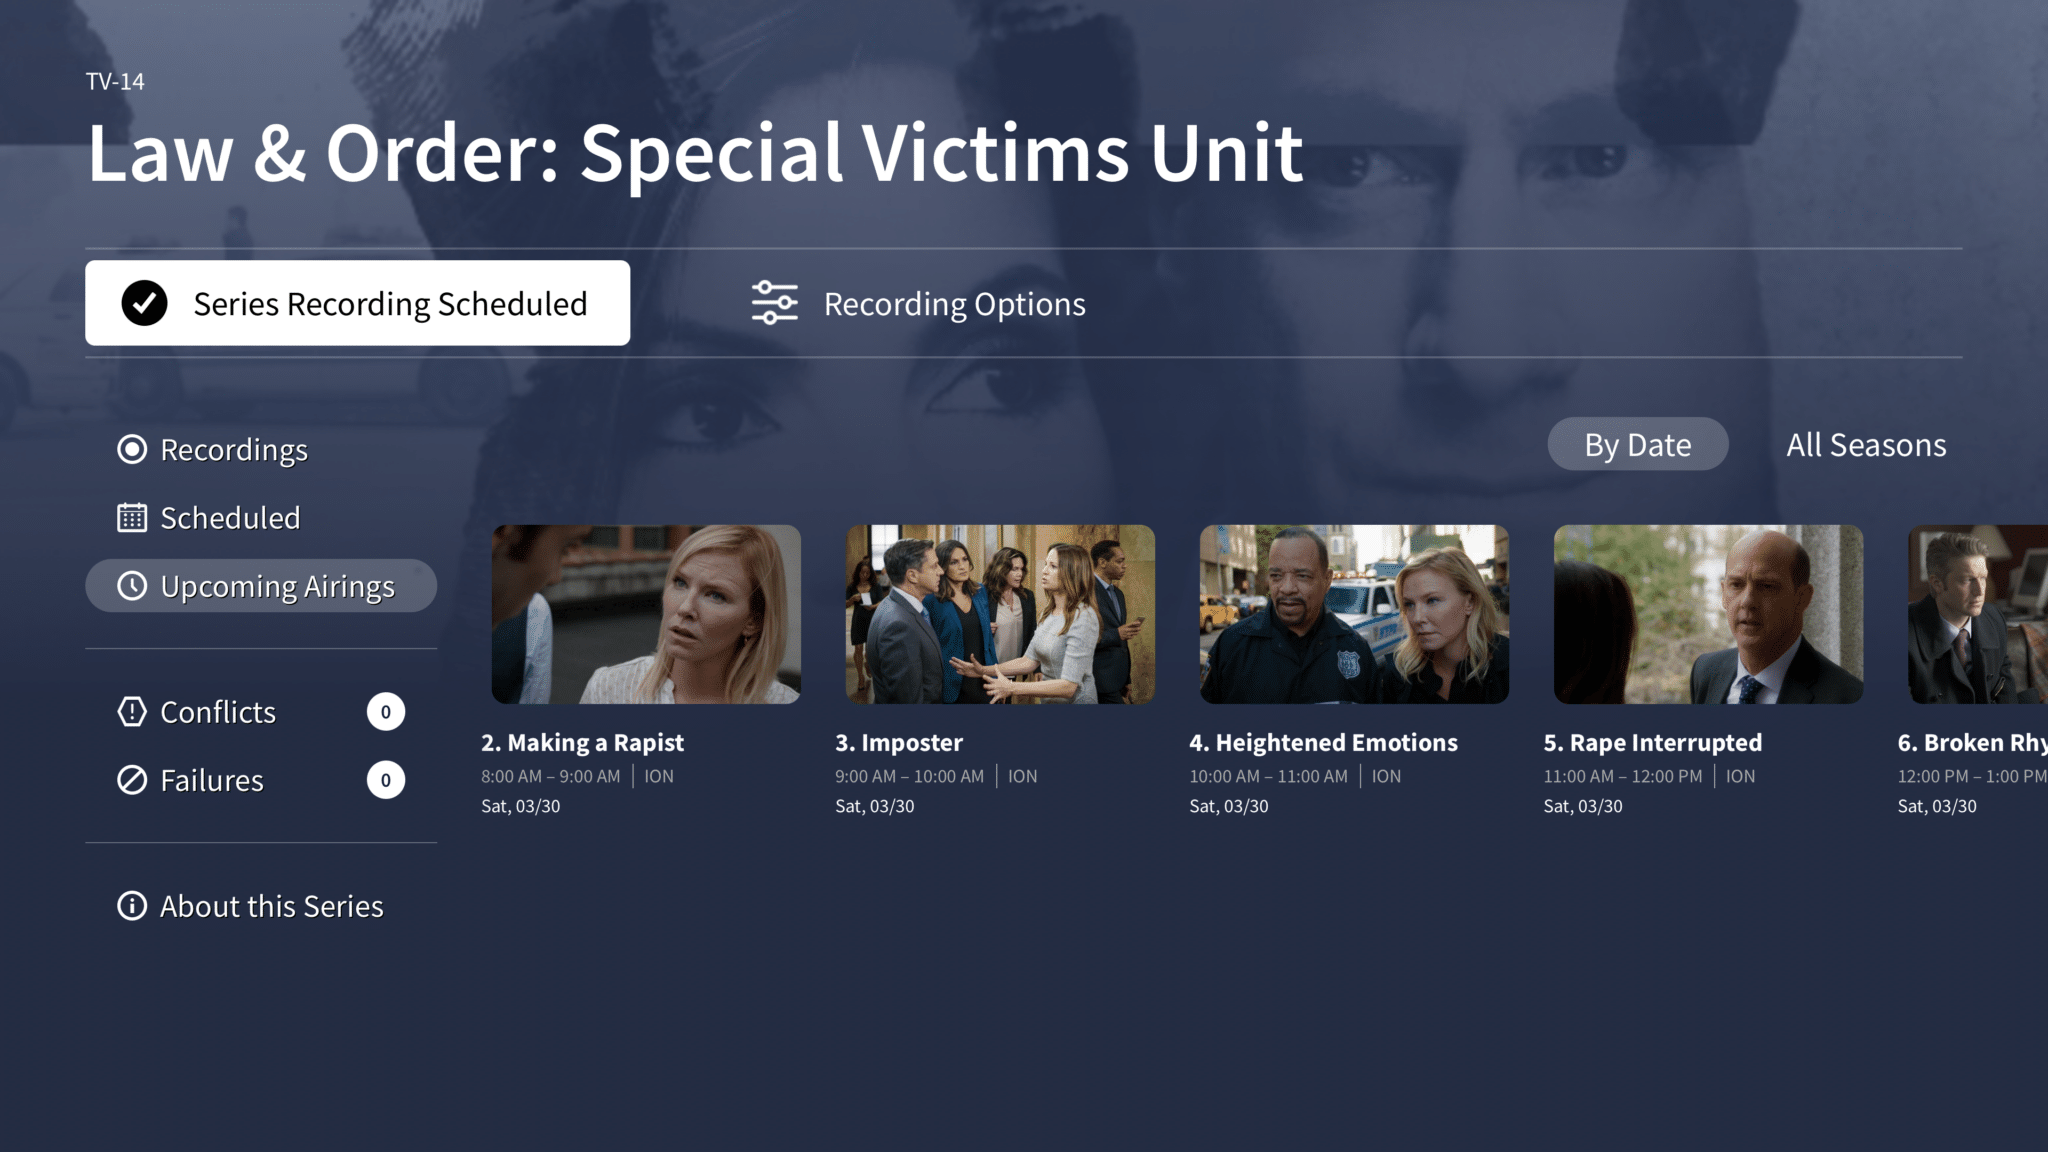Screen dimensions: 2048x1152
Task: Click the About this Series info icon
Action: click(x=132, y=906)
